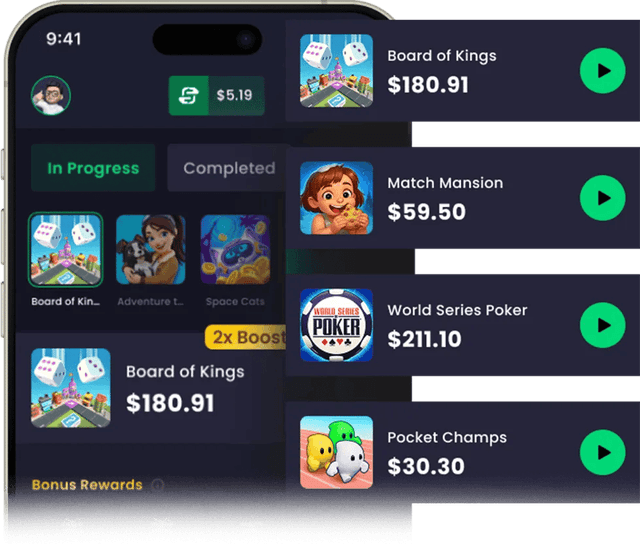The image size is (640, 544).
Task: Click the Pocket Champs app icon
Action: [x=336, y=453]
